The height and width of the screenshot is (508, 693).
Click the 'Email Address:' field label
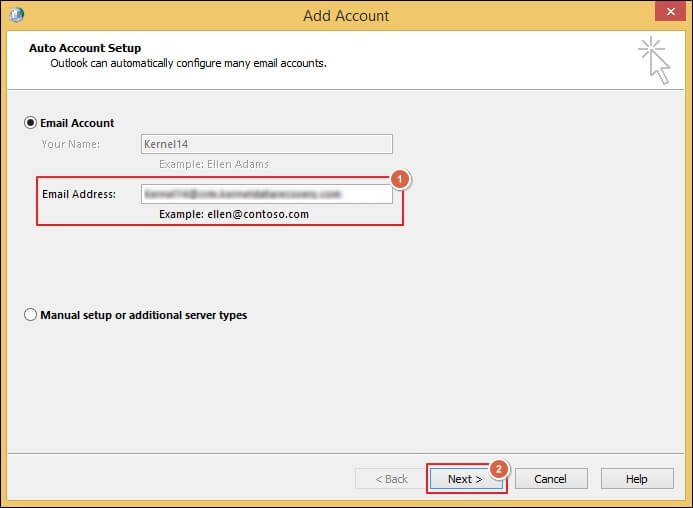79,194
